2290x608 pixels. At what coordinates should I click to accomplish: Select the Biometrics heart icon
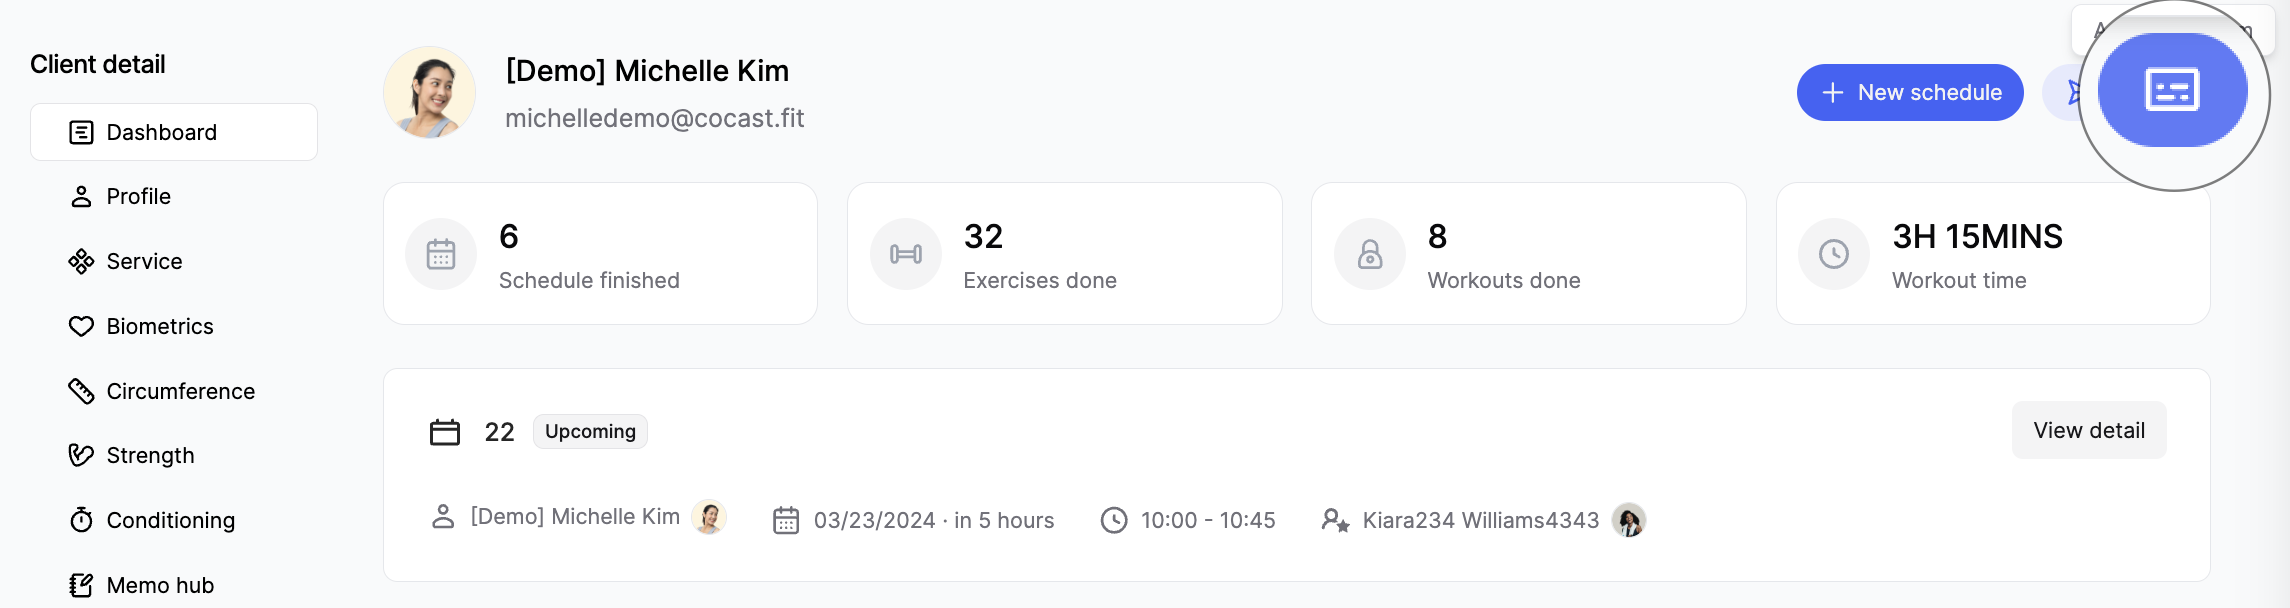(x=81, y=326)
